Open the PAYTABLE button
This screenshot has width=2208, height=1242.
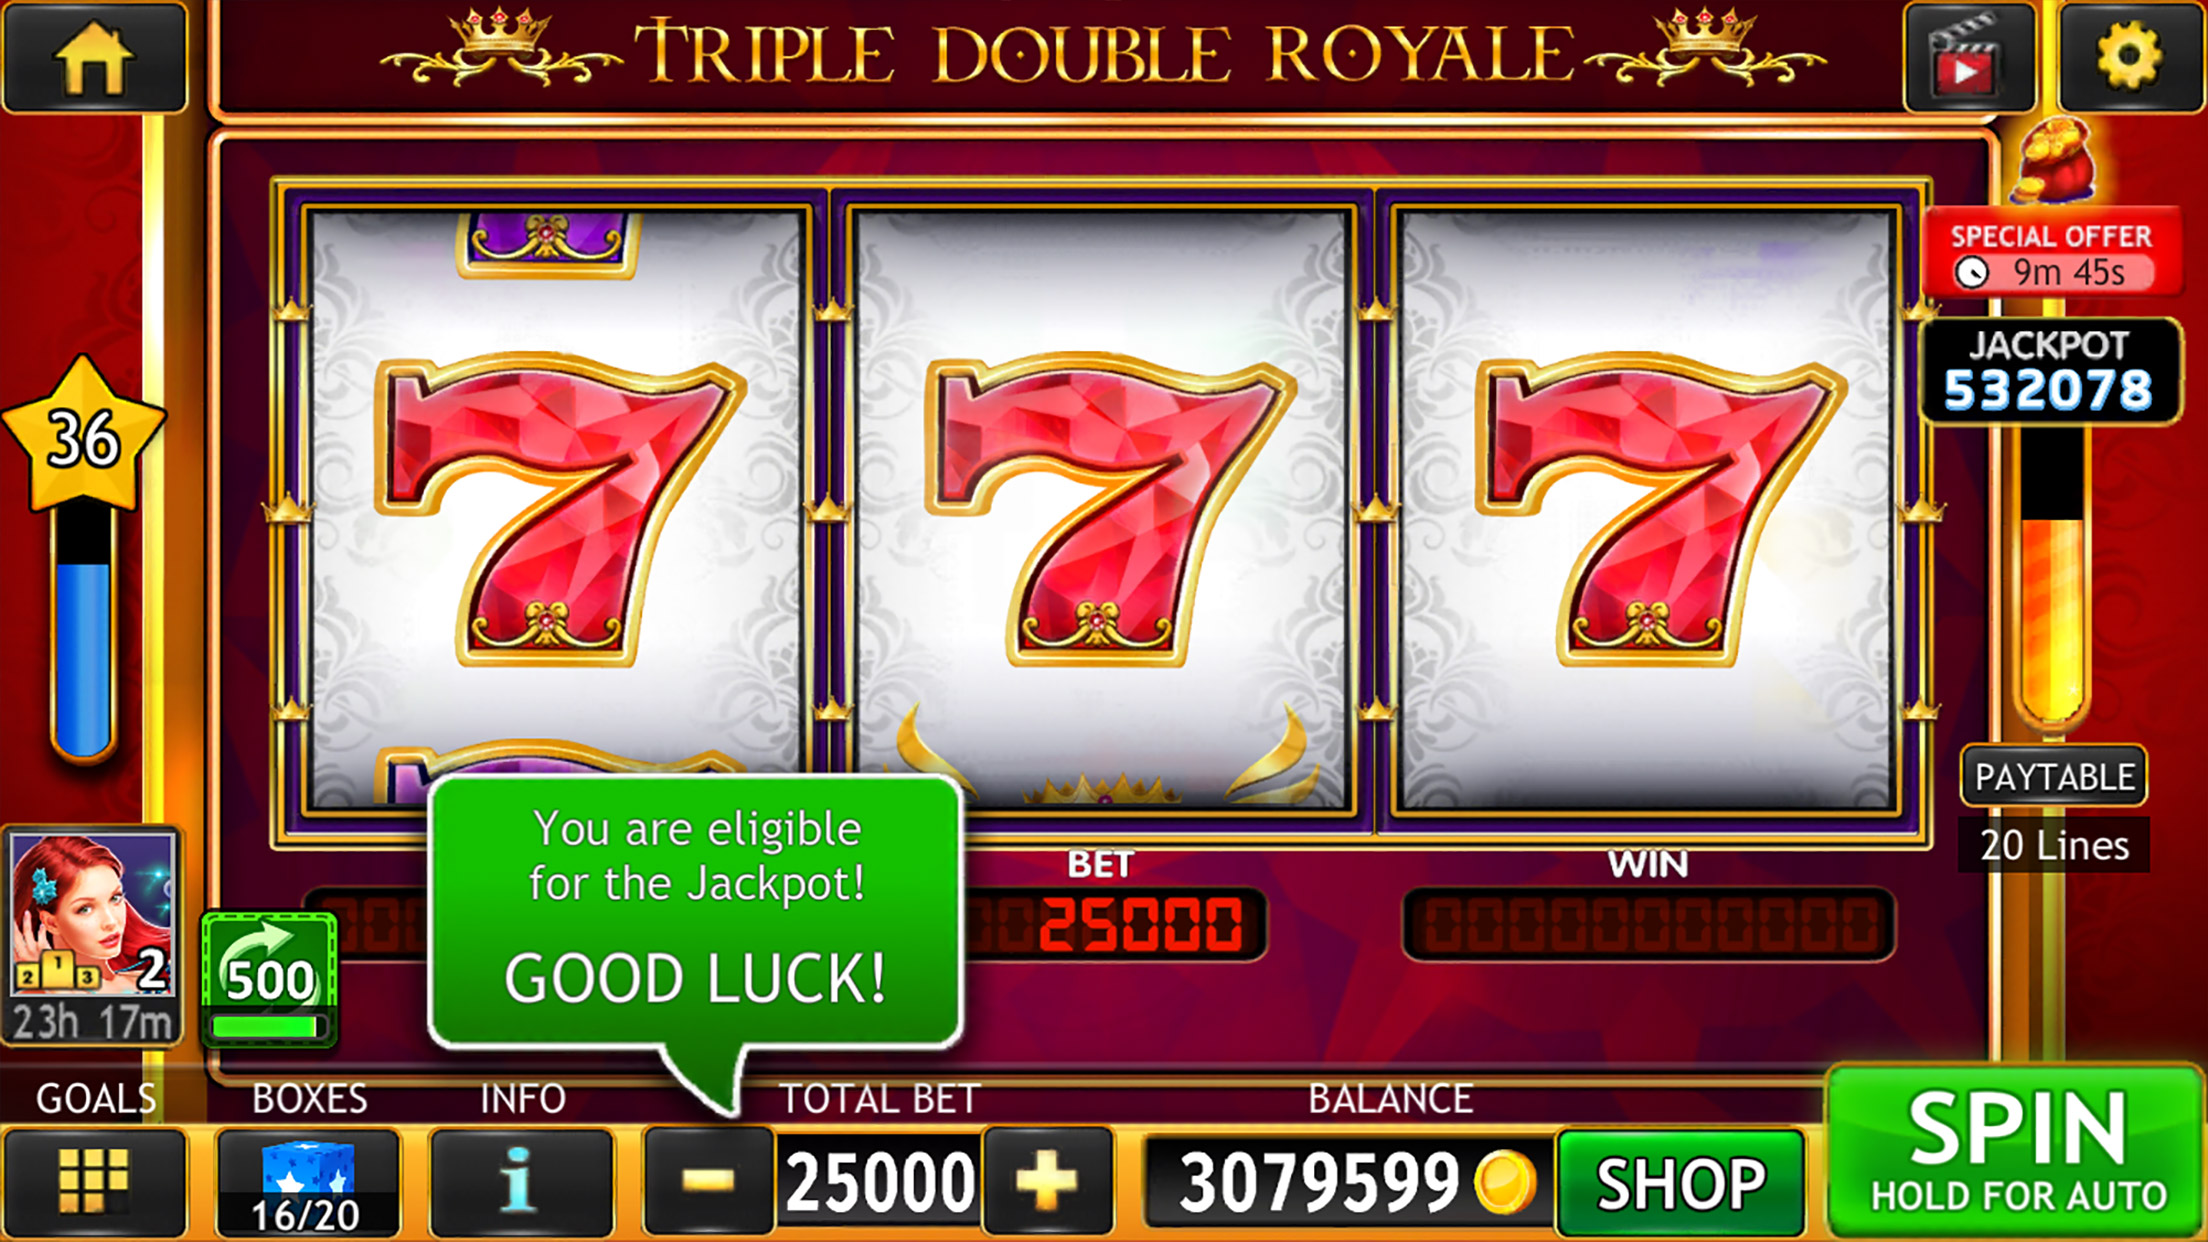(x=2054, y=776)
